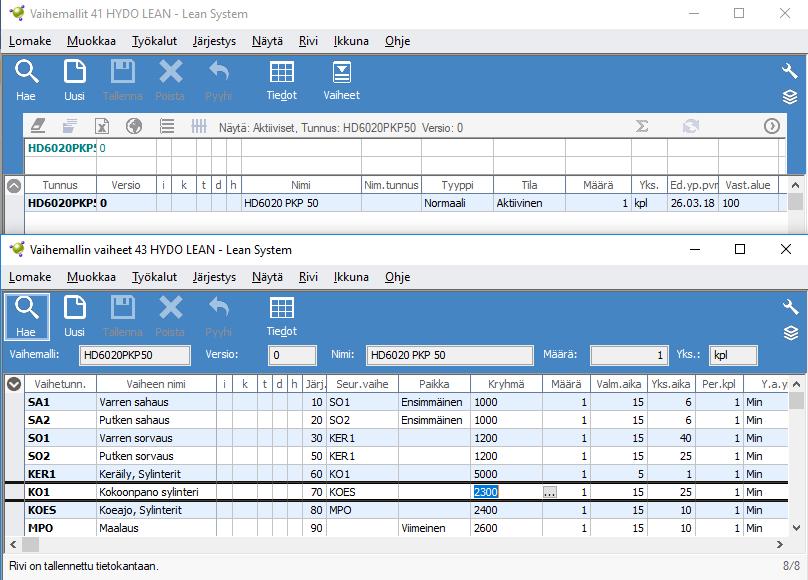Screen dimensions: 808x580
Task: Select the Keräily, Sylinterit row
Action: click(x=406, y=474)
